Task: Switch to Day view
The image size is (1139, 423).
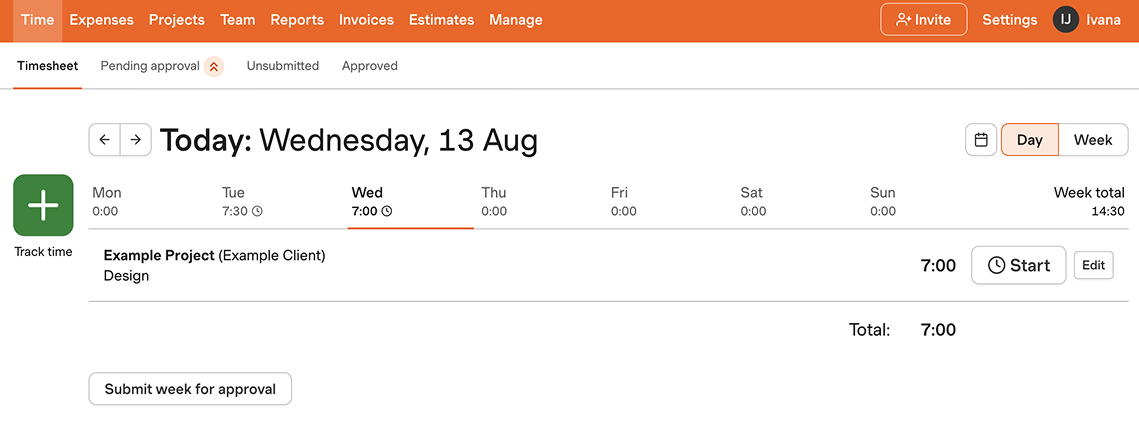Action: click(1029, 140)
